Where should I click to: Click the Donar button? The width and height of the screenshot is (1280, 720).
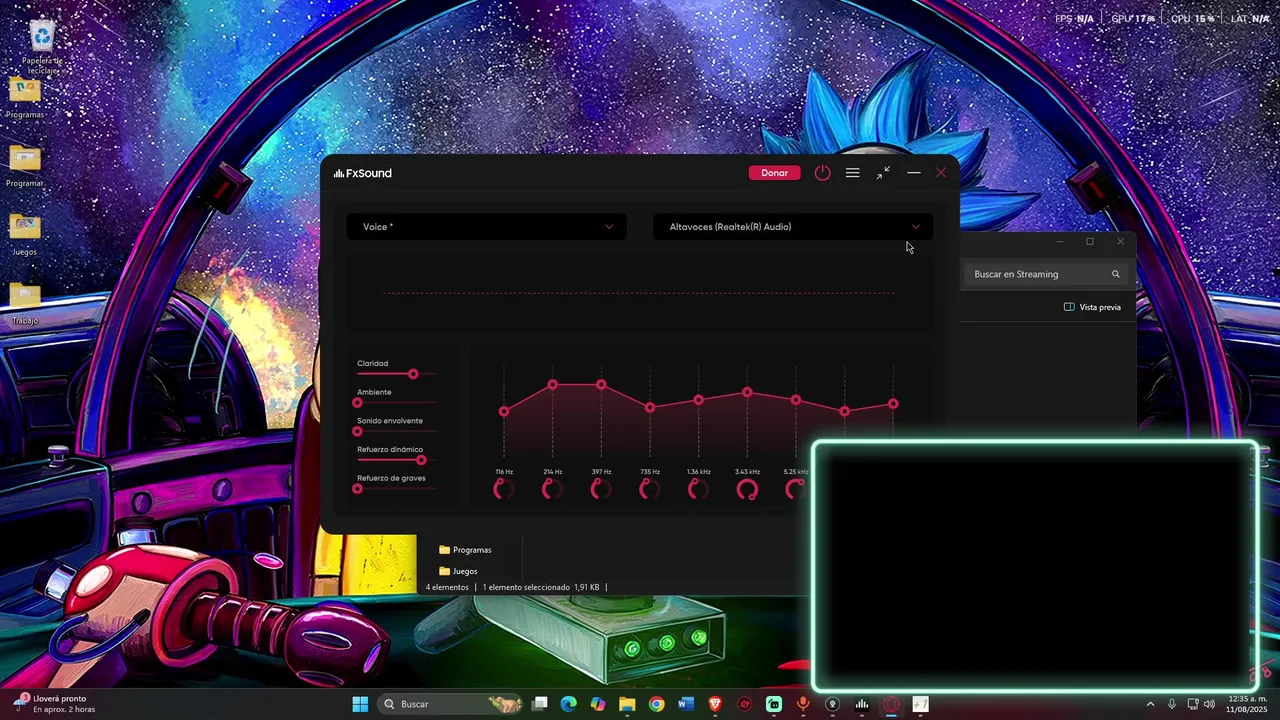(775, 173)
